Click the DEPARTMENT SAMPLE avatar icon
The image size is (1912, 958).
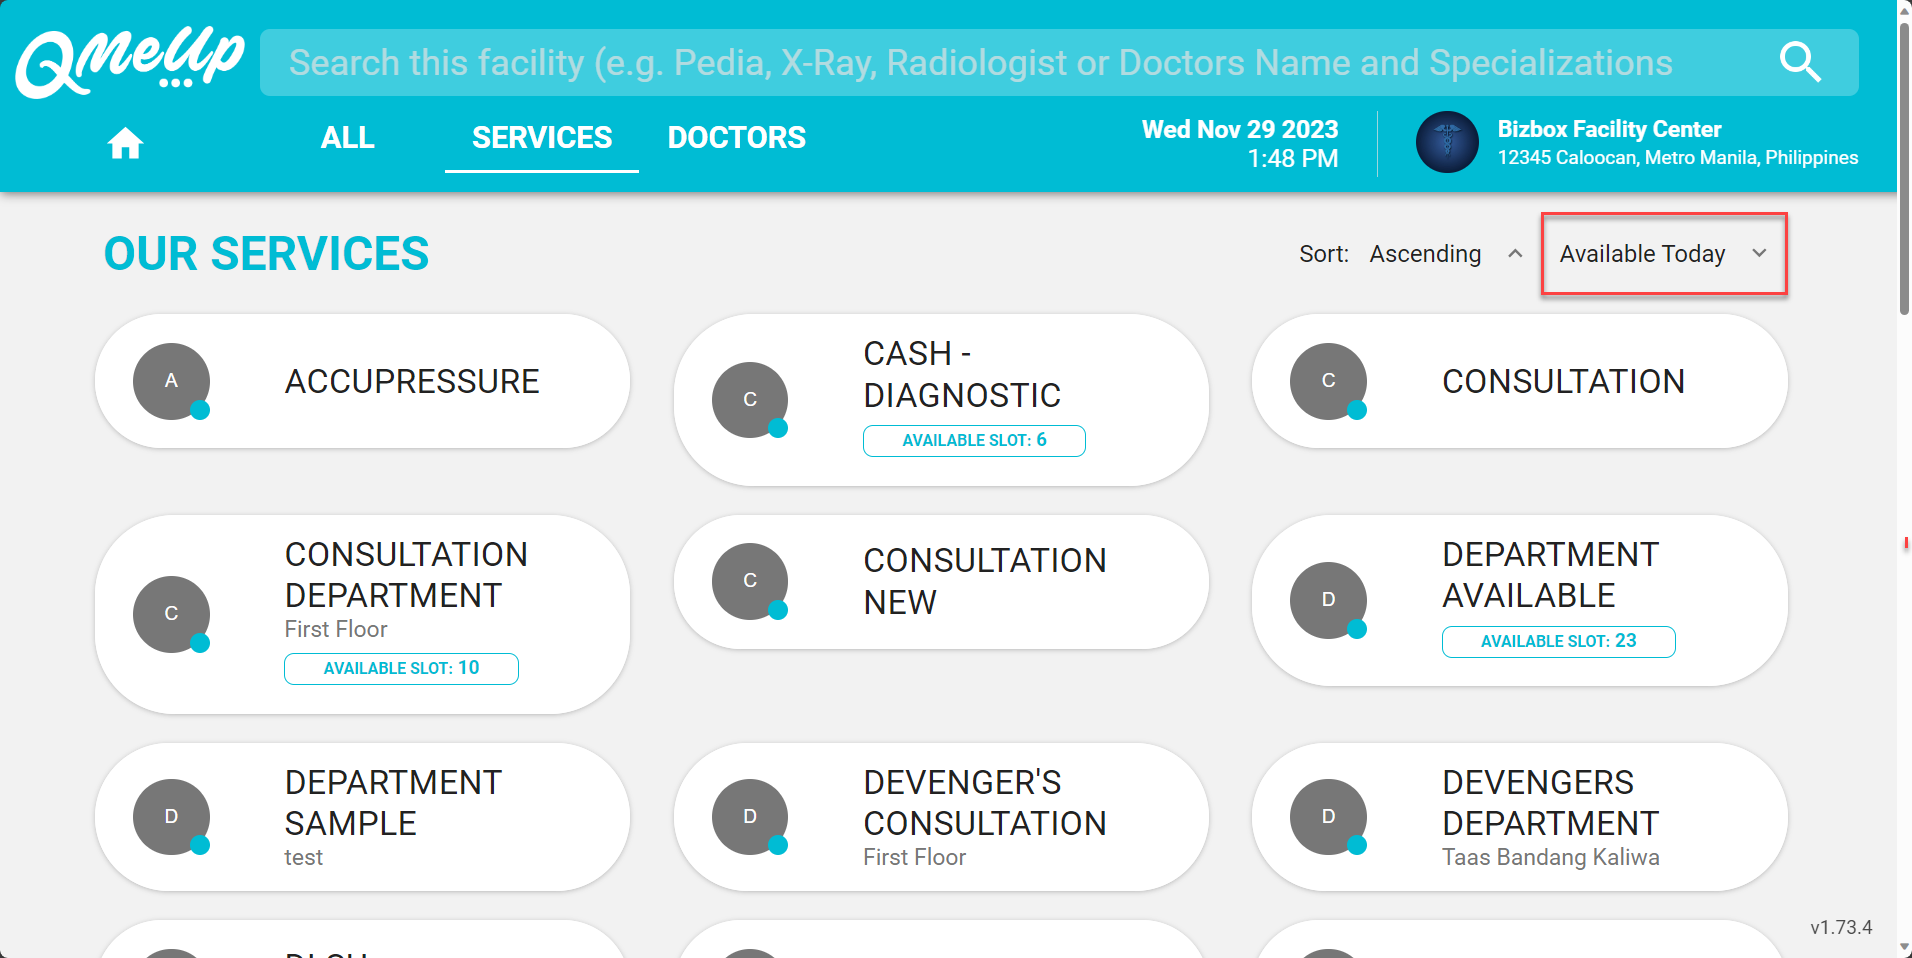pos(170,816)
